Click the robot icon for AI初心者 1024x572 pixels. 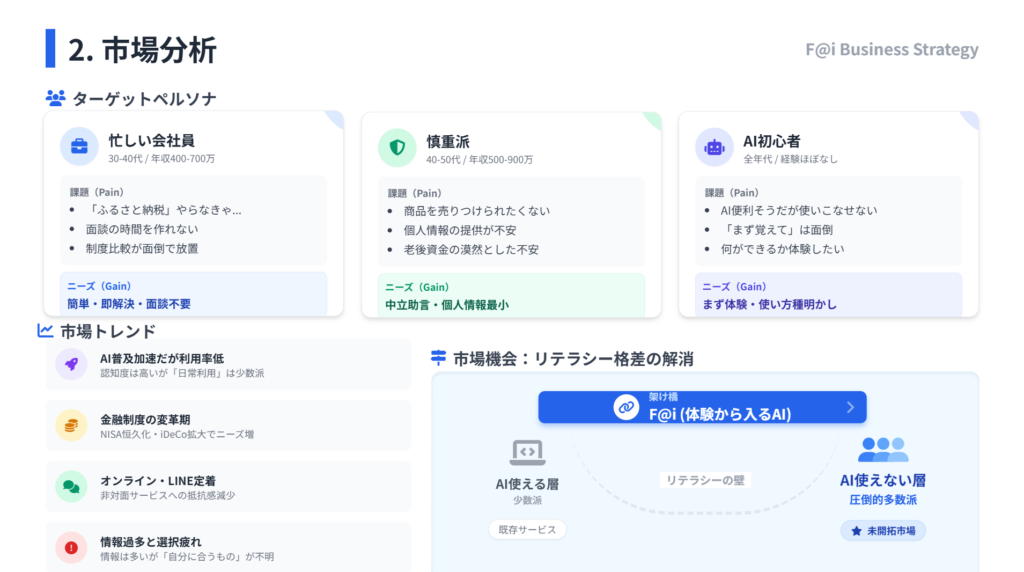pyautogui.click(x=714, y=148)
